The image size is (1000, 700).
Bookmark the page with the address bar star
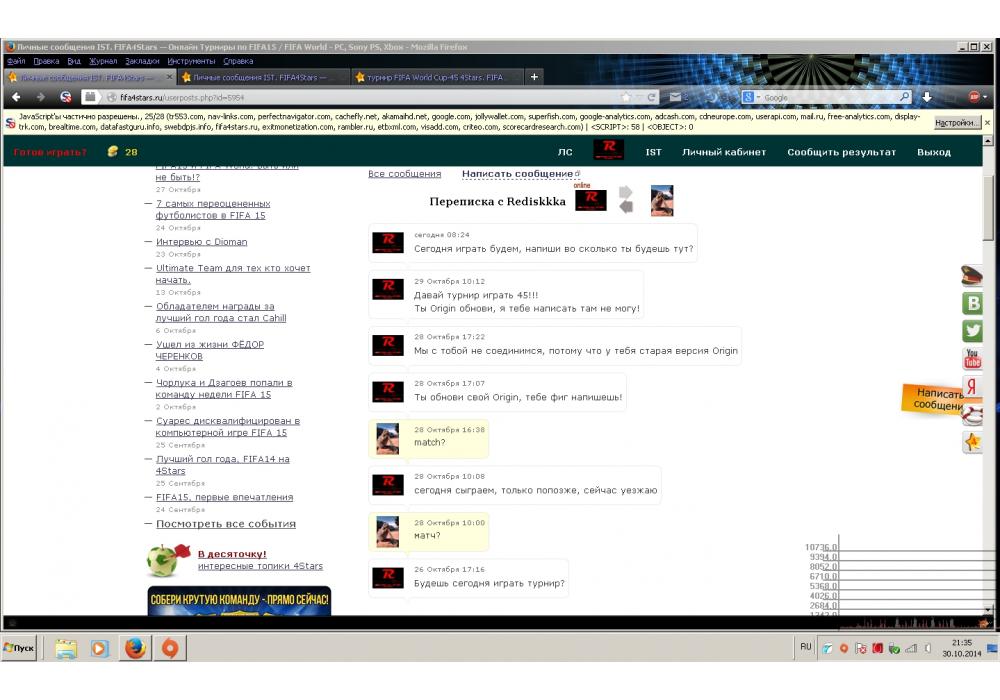tap(626, 97)
